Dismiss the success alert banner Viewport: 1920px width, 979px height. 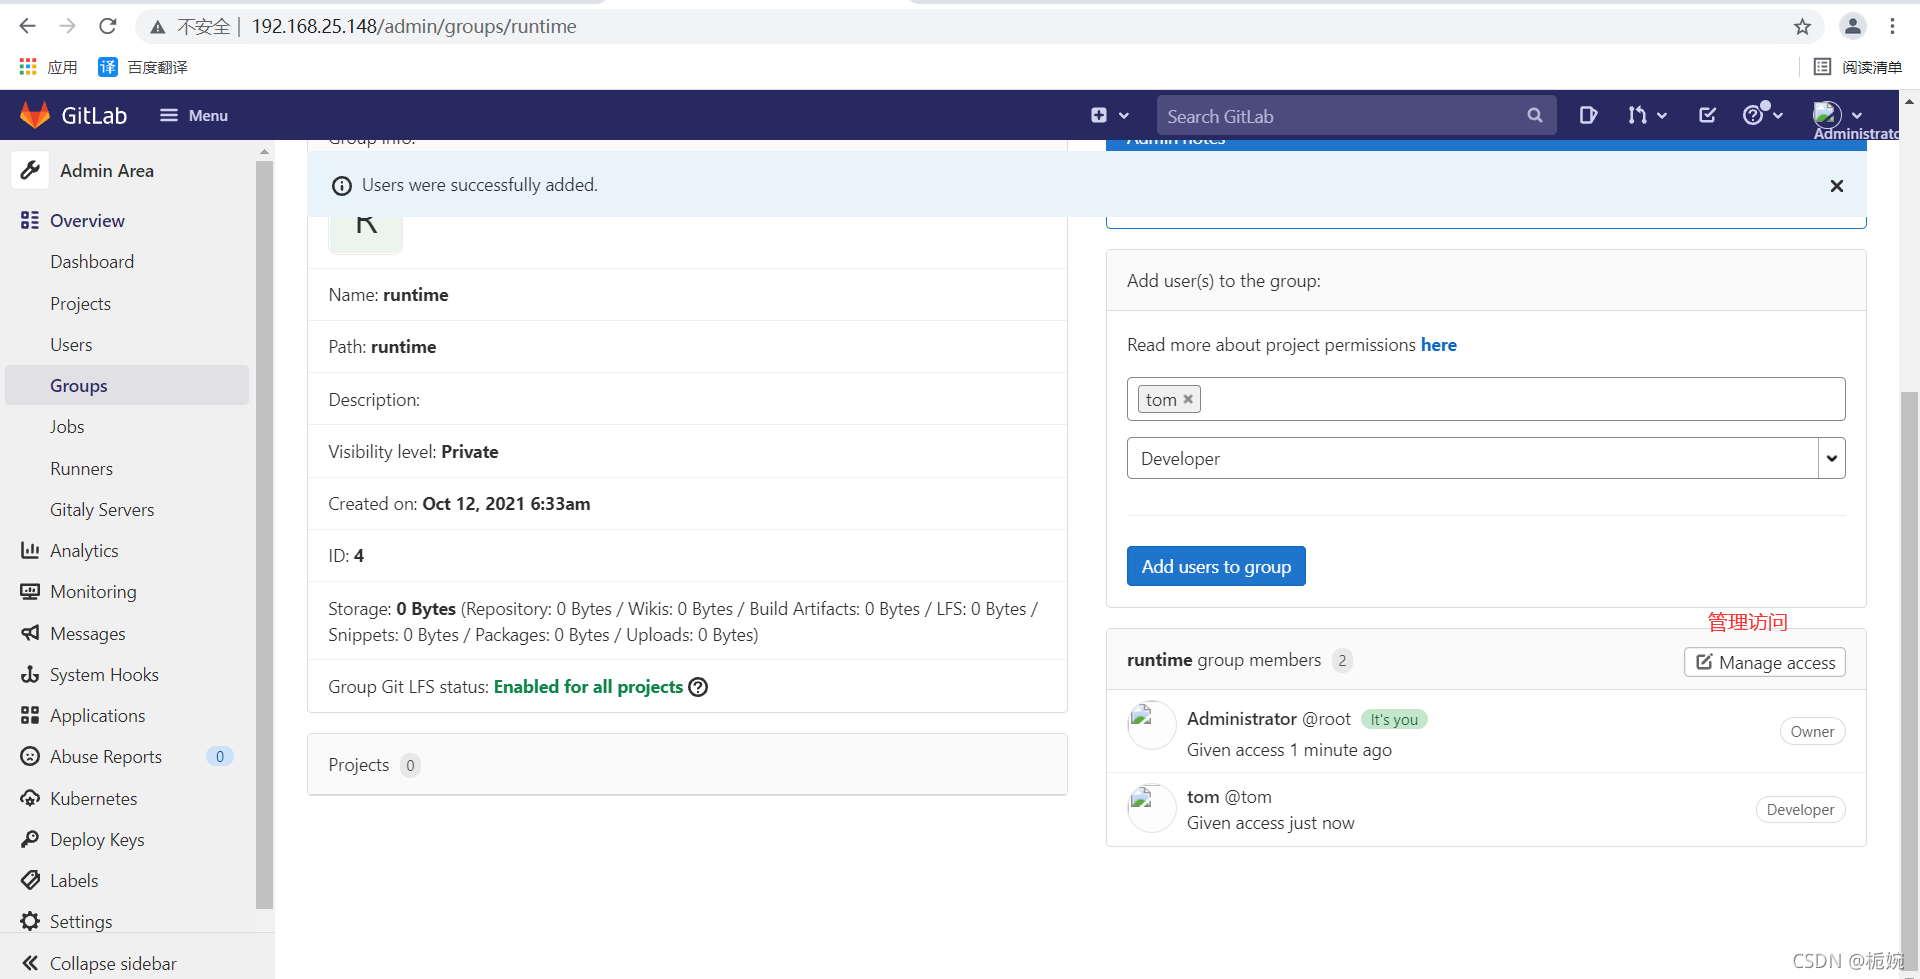coord(1836,186)
